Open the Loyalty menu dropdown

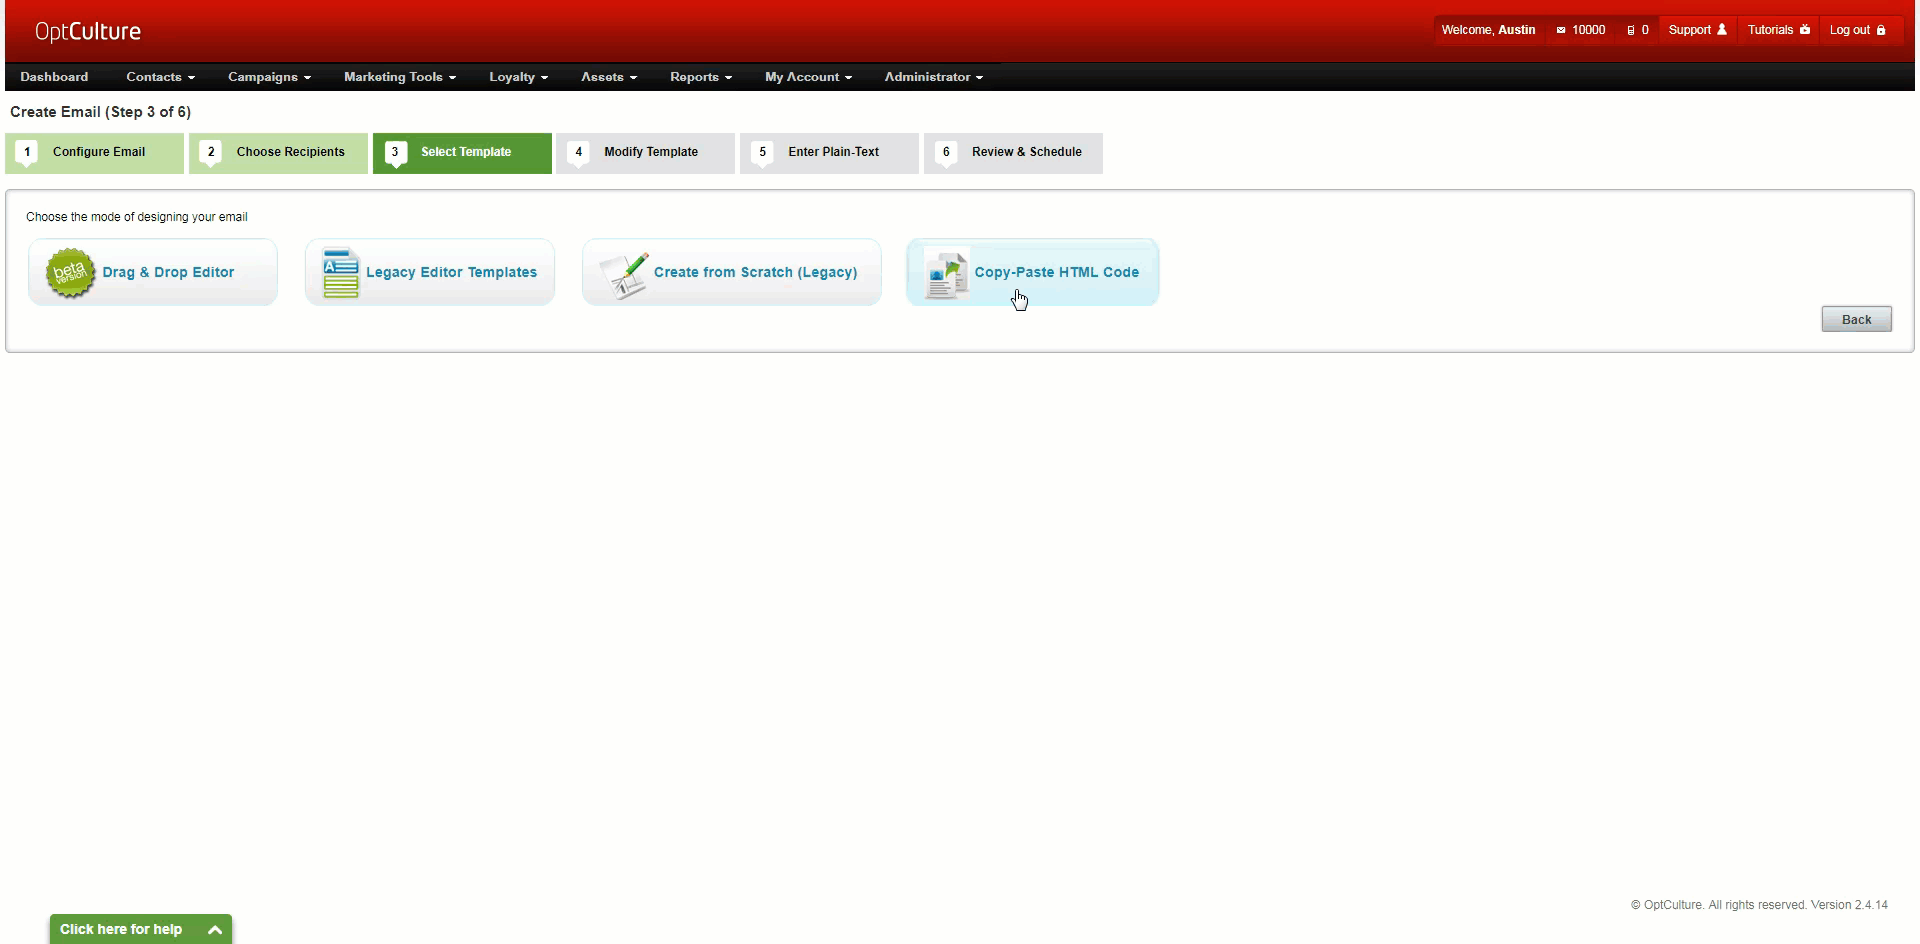(x=518, y=77)
